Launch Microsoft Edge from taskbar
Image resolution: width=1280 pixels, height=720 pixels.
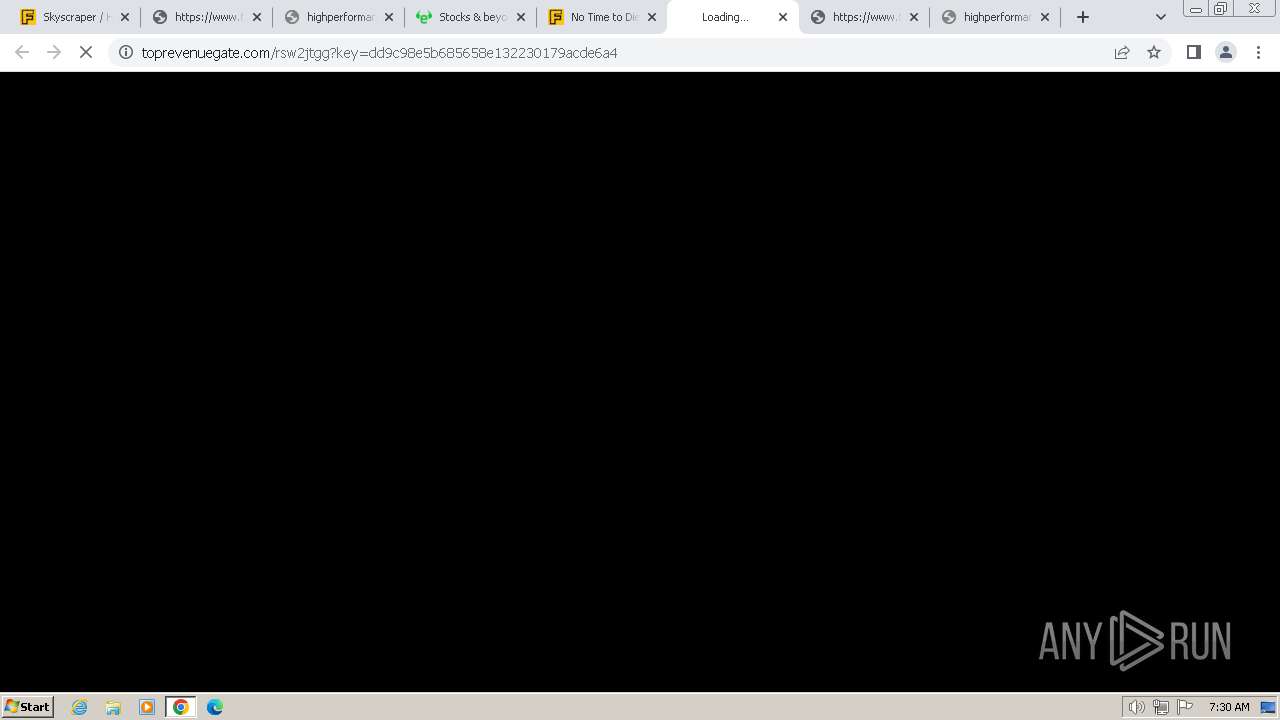215,707
